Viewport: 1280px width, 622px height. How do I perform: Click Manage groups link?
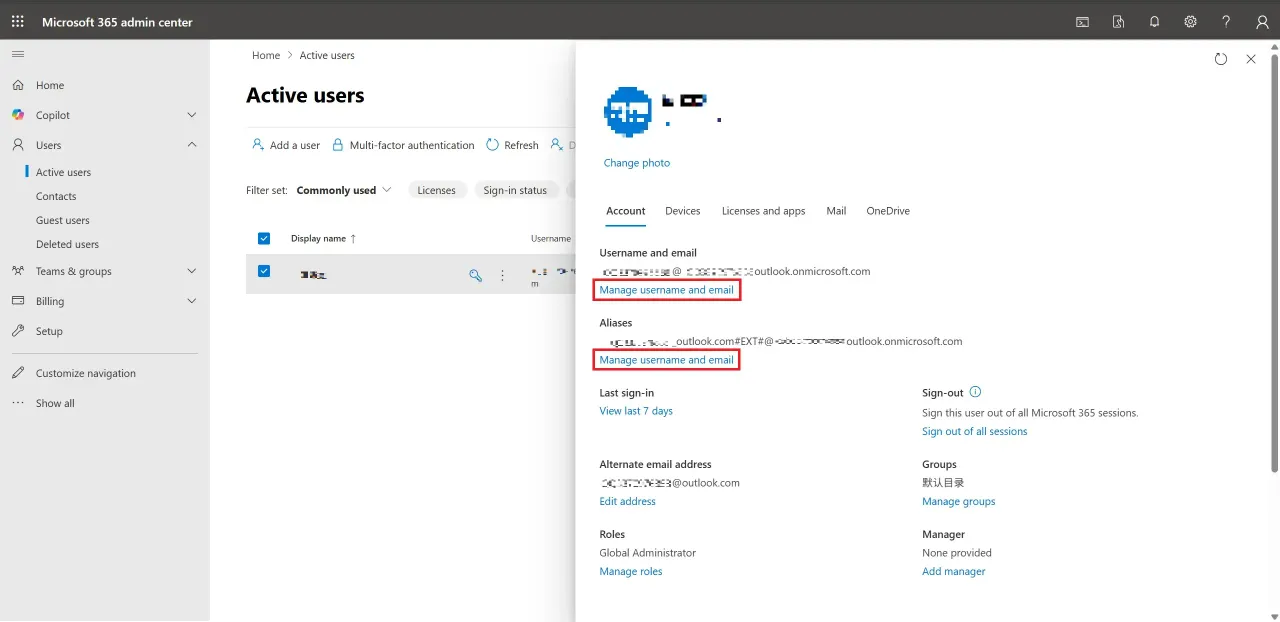959,501
